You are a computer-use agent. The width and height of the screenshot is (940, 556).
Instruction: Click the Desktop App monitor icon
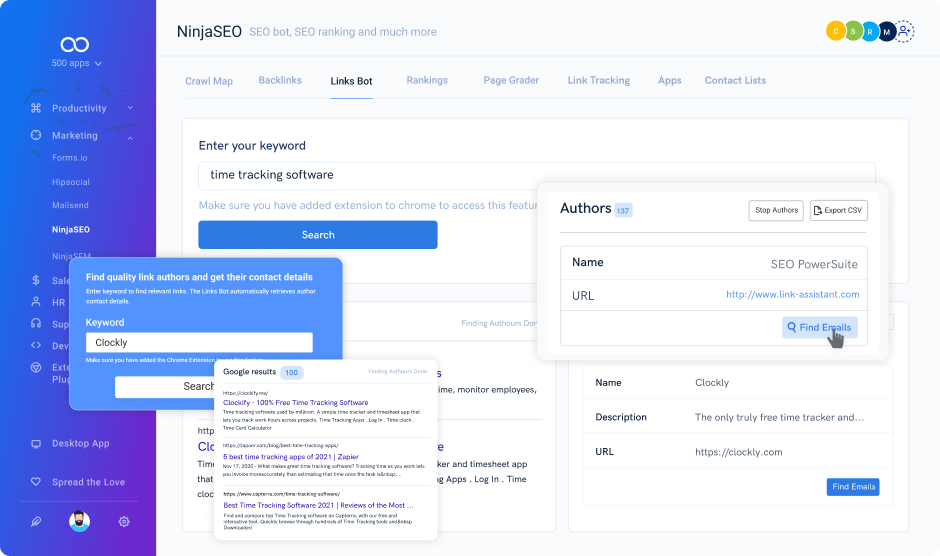click(36, 443)
